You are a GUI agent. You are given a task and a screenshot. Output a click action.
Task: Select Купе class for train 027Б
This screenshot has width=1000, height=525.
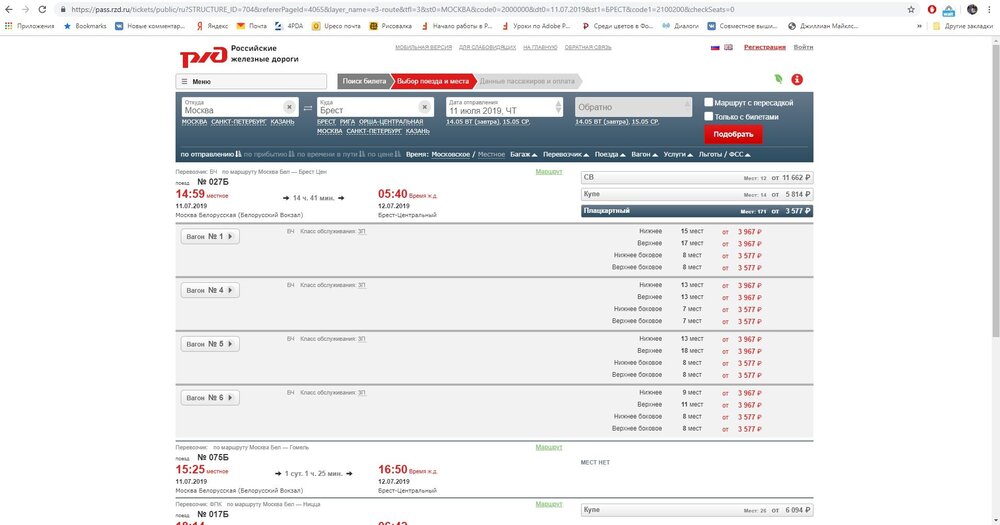coord(697,194)
